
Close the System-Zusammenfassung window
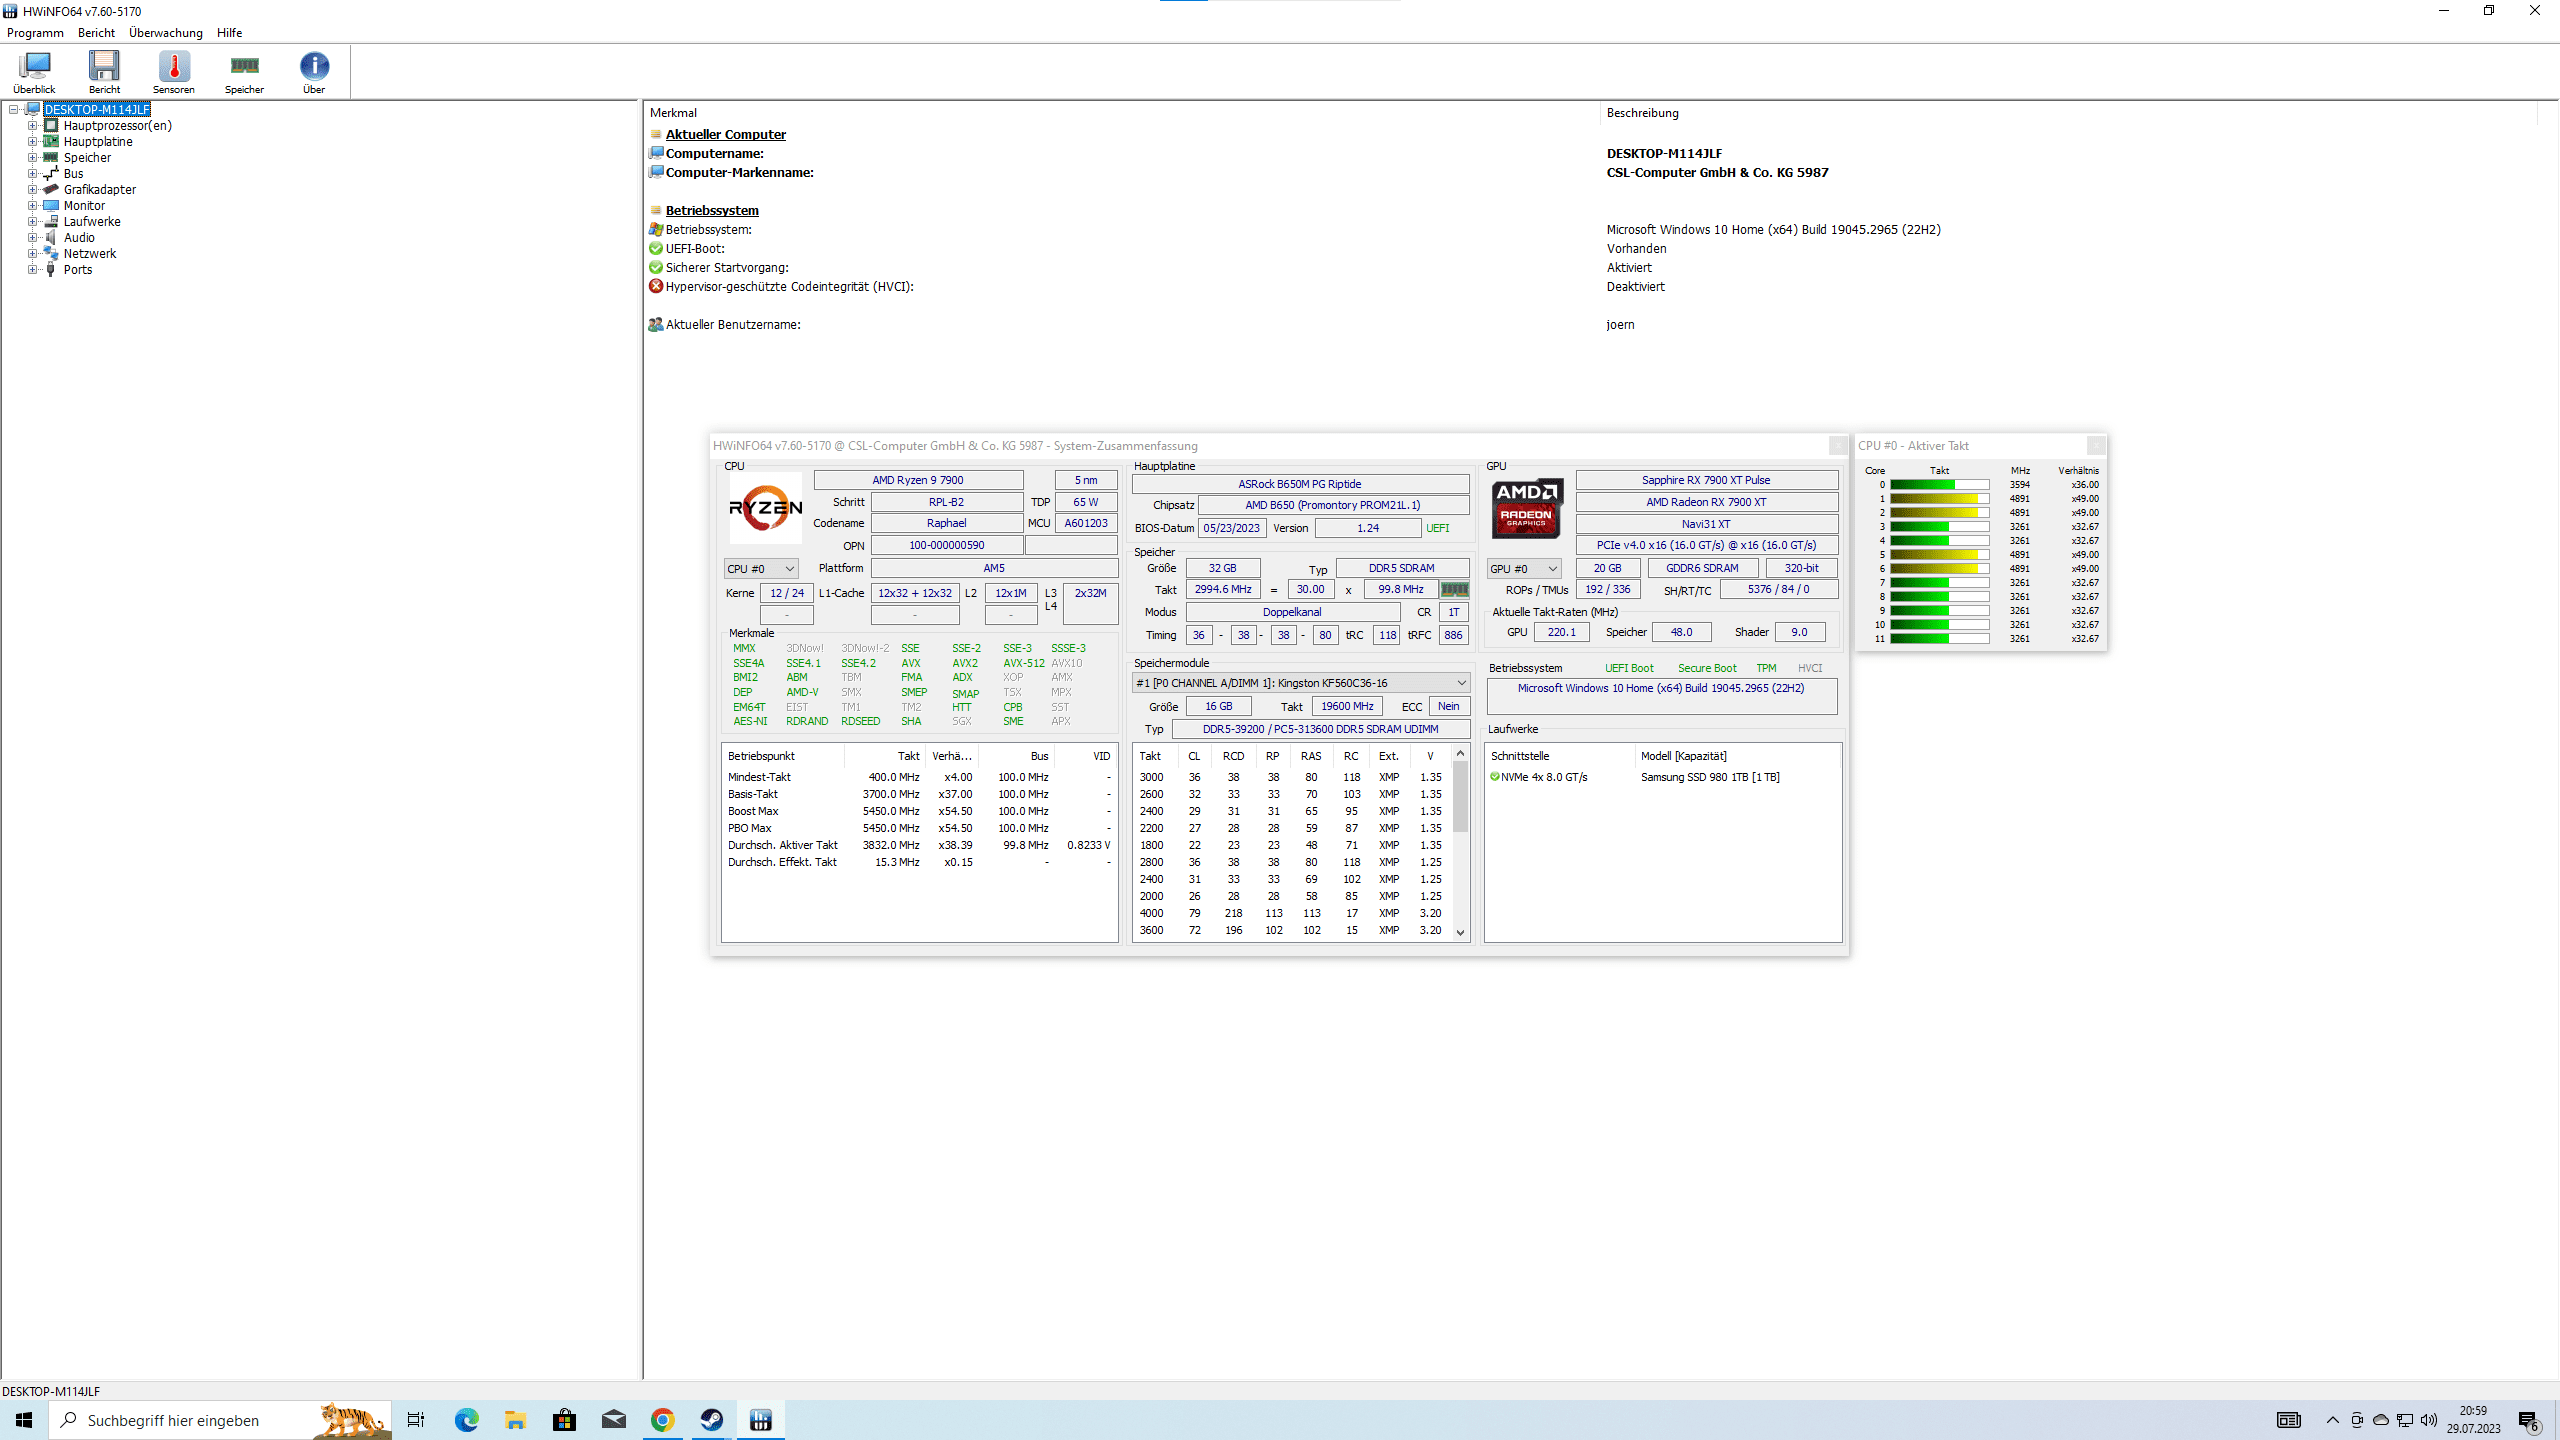coord(1837,445)
